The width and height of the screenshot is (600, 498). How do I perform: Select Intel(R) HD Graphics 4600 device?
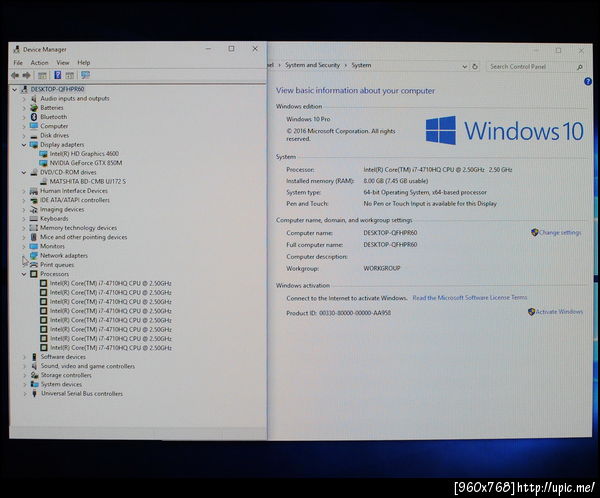pos(84,154)
